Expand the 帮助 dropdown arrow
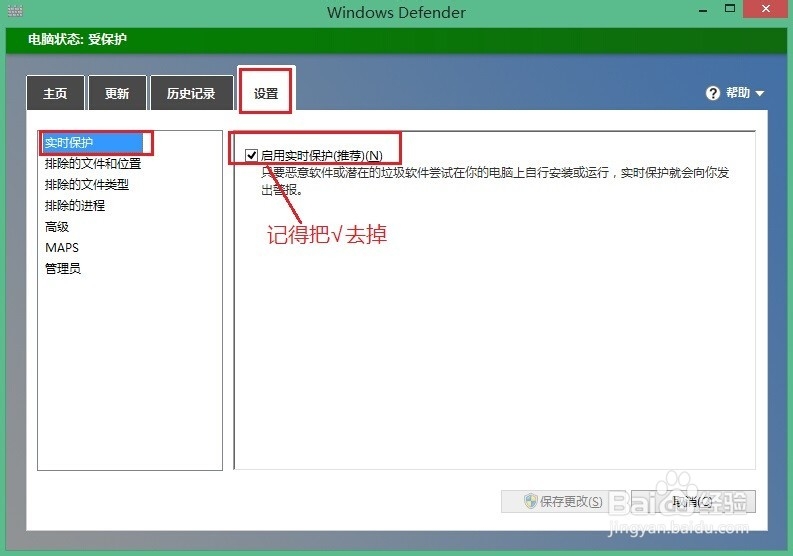This screenshot has width=793, height=556. (760, 94)
